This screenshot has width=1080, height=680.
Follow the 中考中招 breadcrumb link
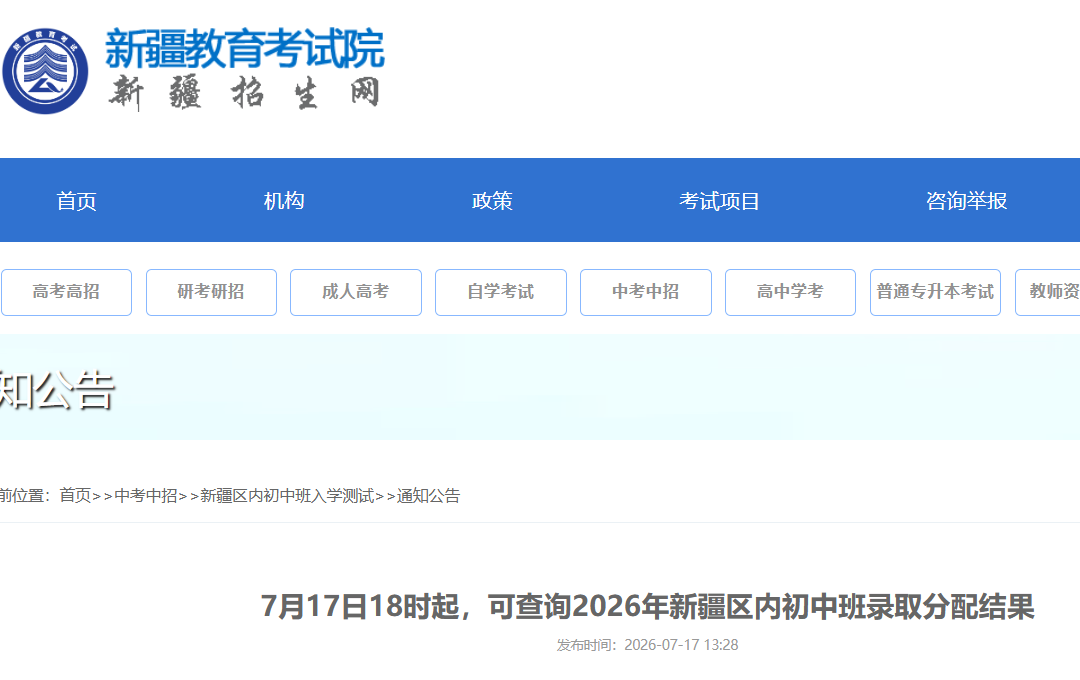(146, 495)
